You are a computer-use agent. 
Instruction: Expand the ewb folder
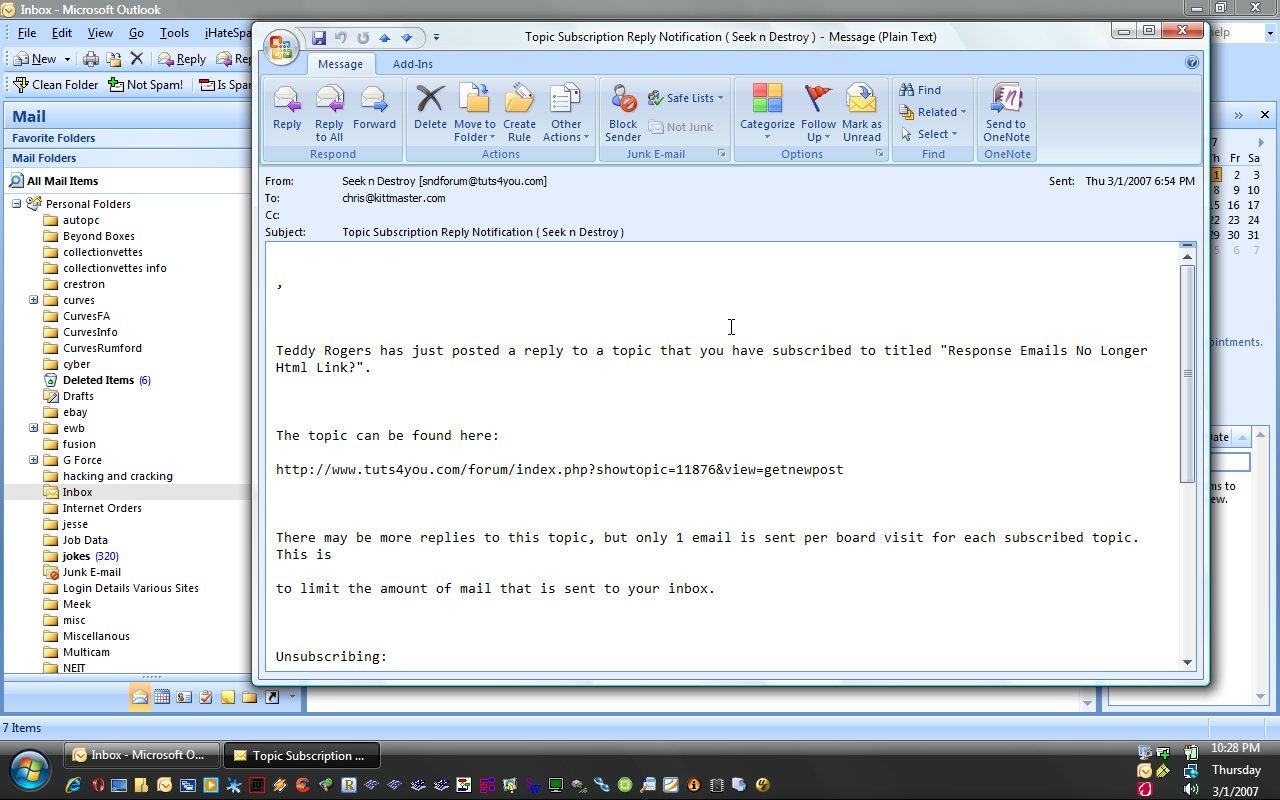point(33,428)
